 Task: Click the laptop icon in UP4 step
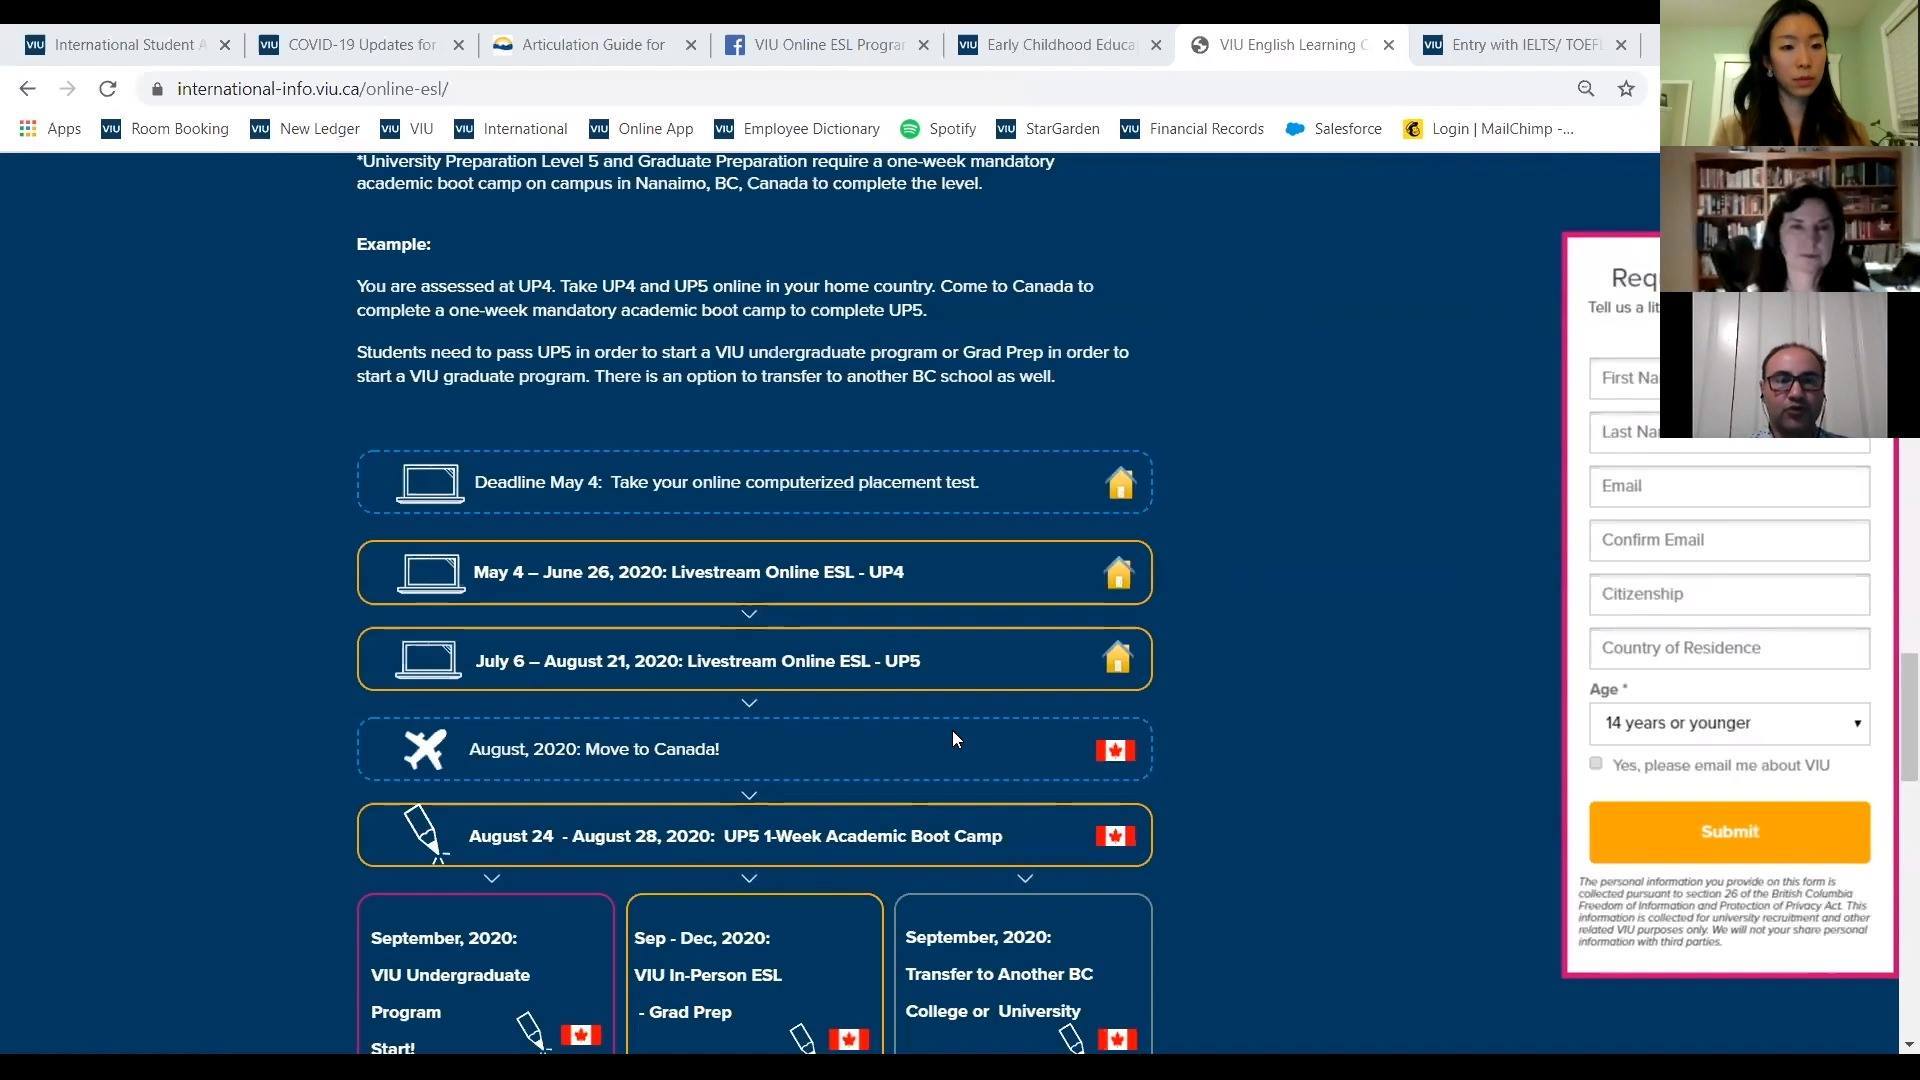[x=431, y=573]
